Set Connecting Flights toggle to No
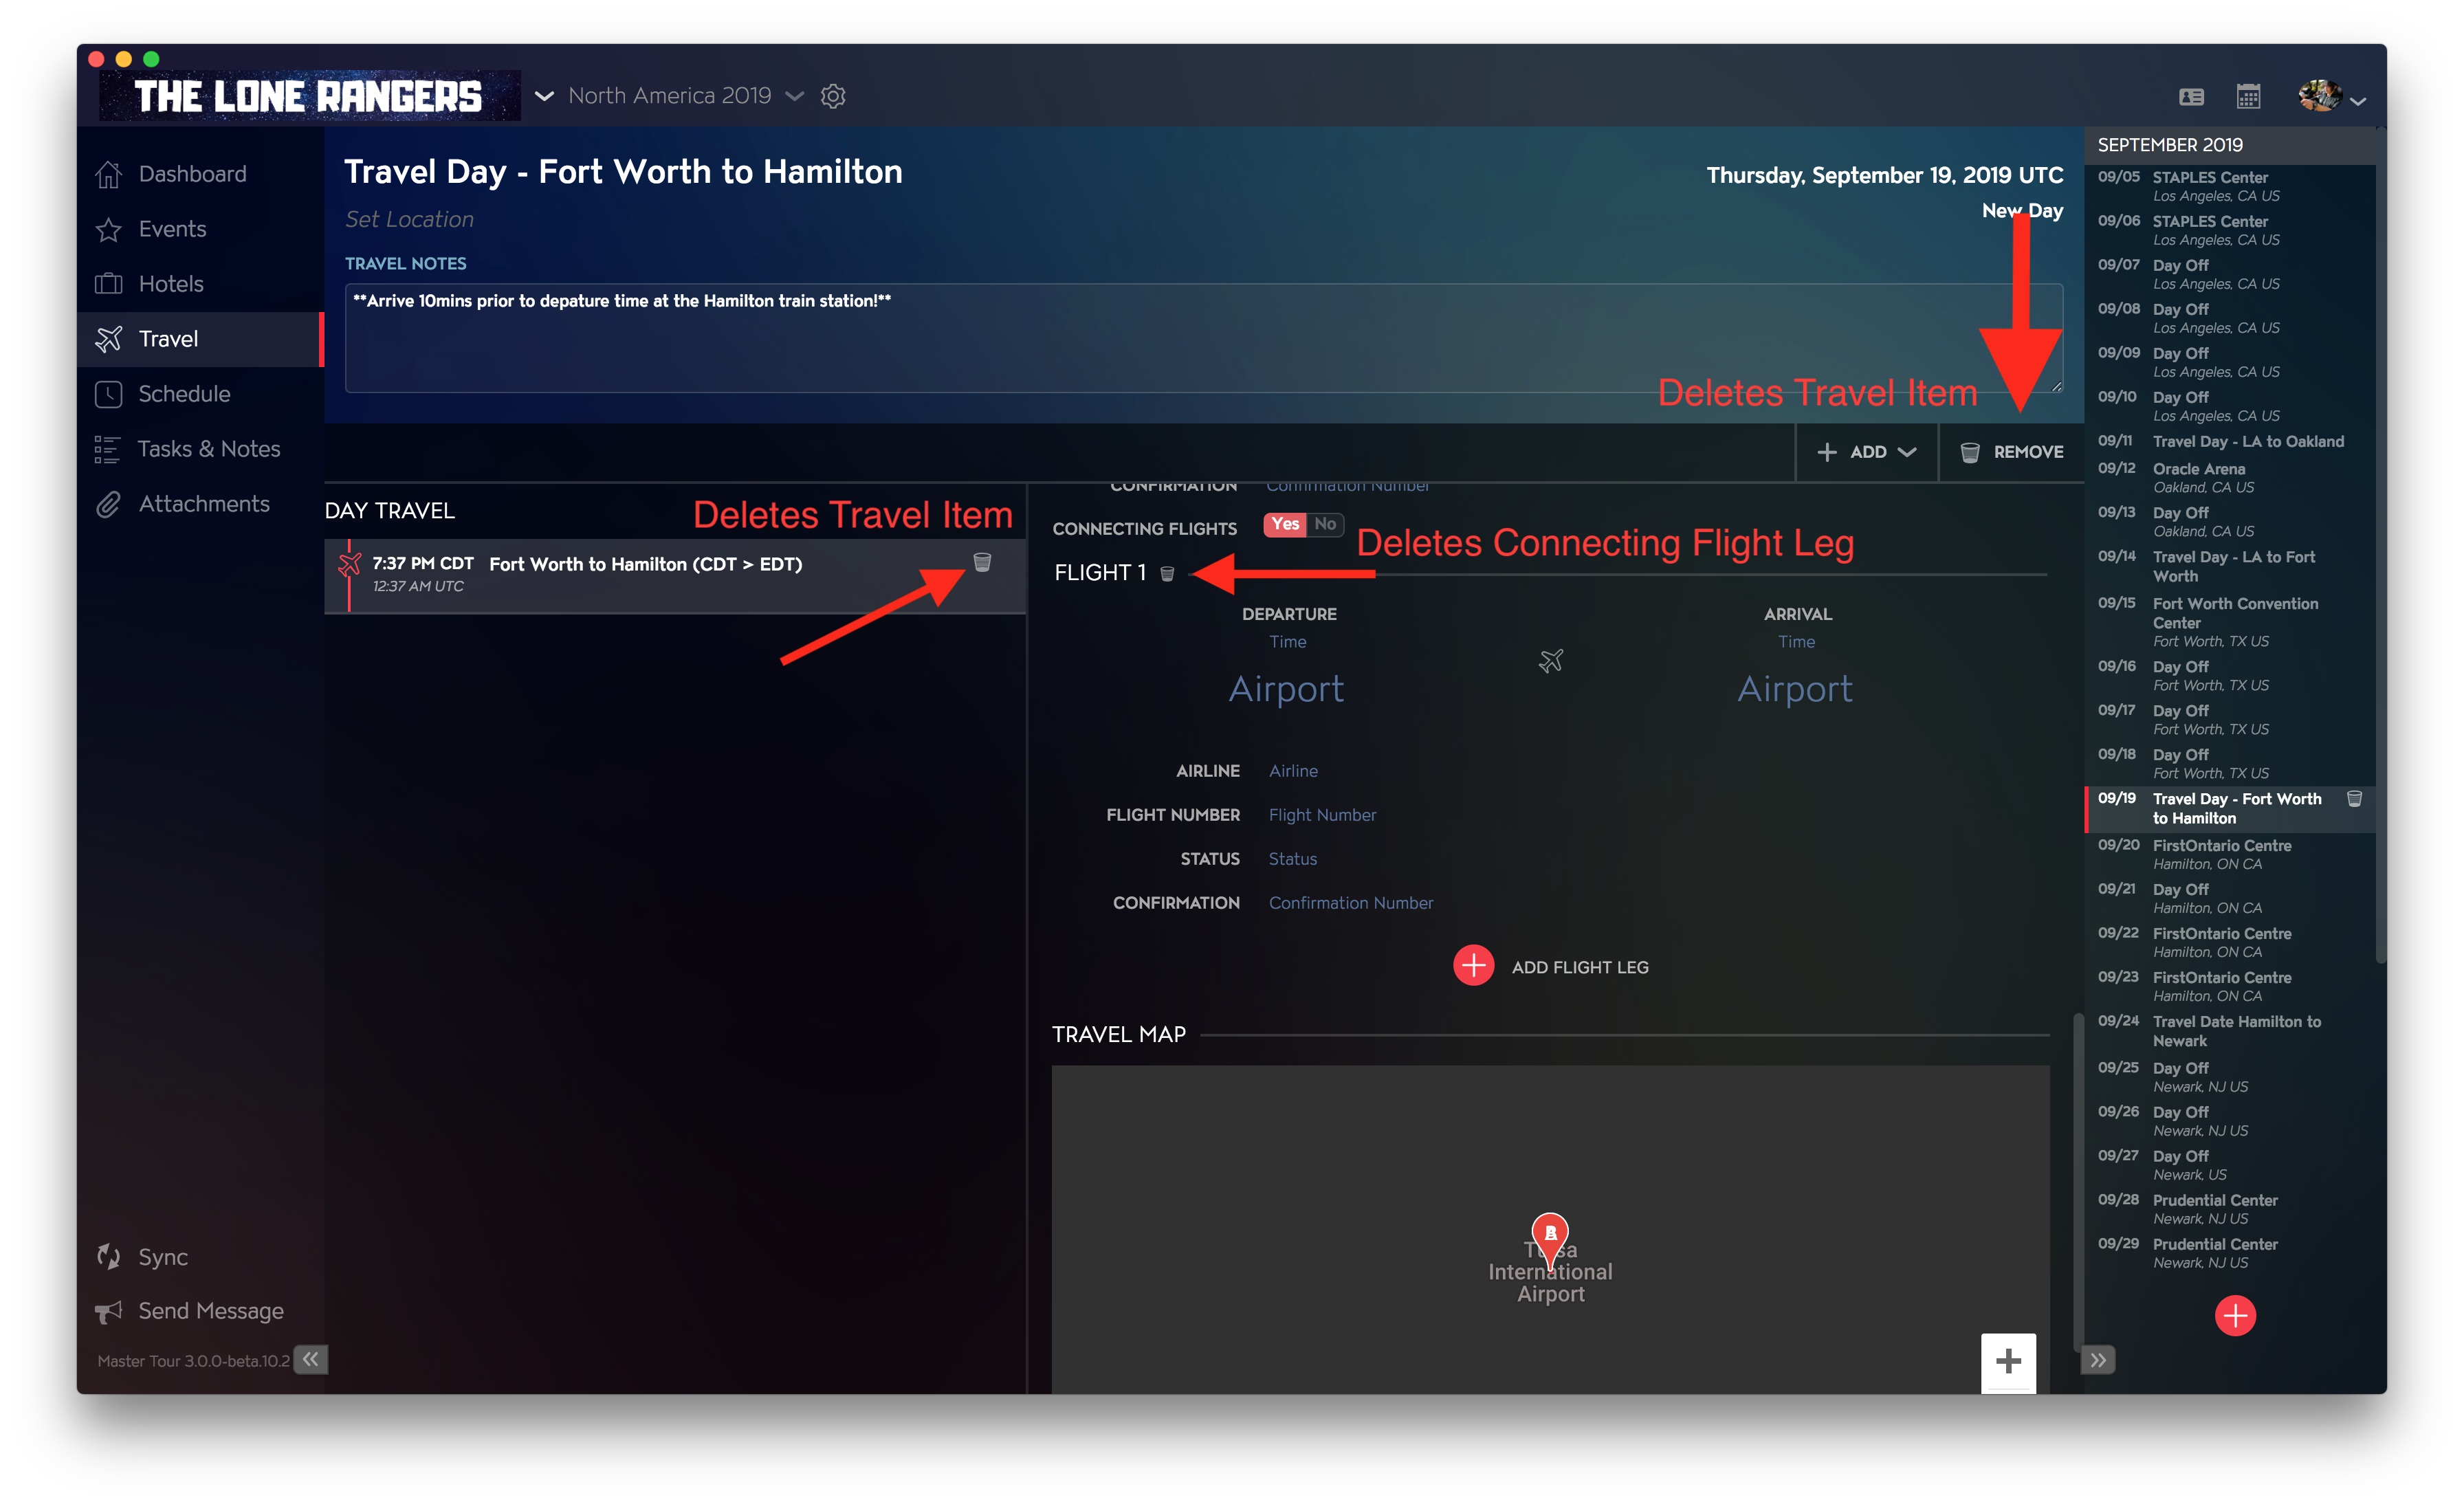Image resolution: width=2464 pixels, height=1504 pixels. (x=1325, y=524)
